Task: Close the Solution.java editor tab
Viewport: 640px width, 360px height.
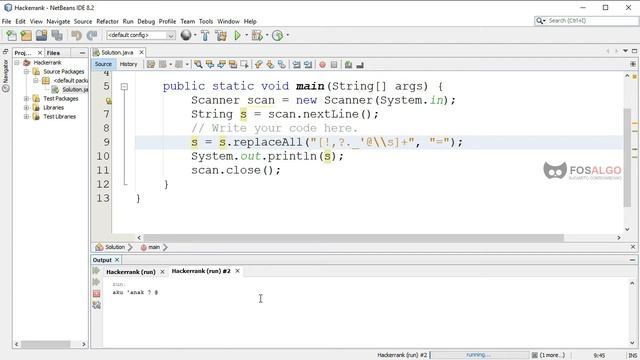Action: pos(141,52)
